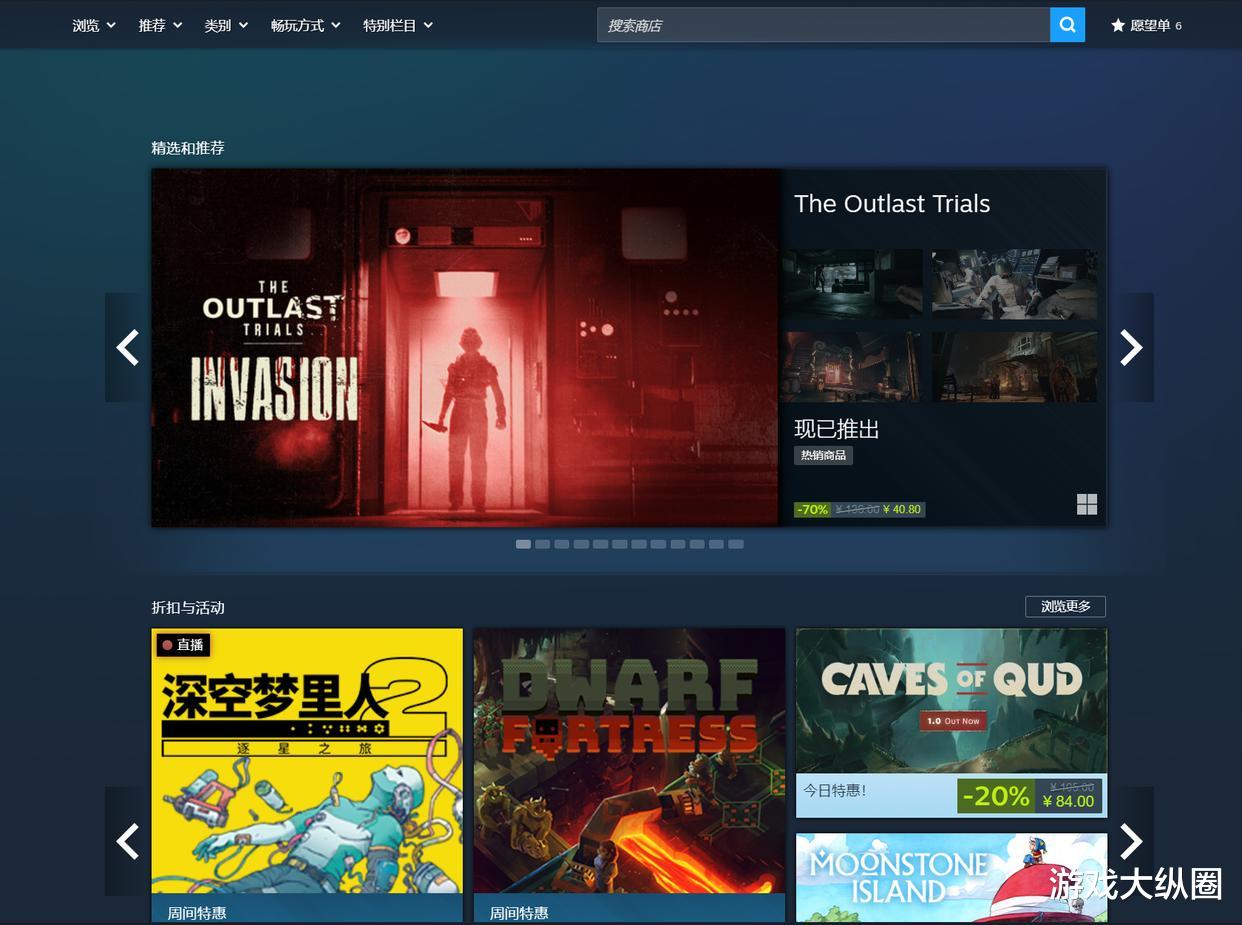Screen dimensions: 1242x925
Task: Go to previous featured game arrow
Action: (x=128, y=347)
